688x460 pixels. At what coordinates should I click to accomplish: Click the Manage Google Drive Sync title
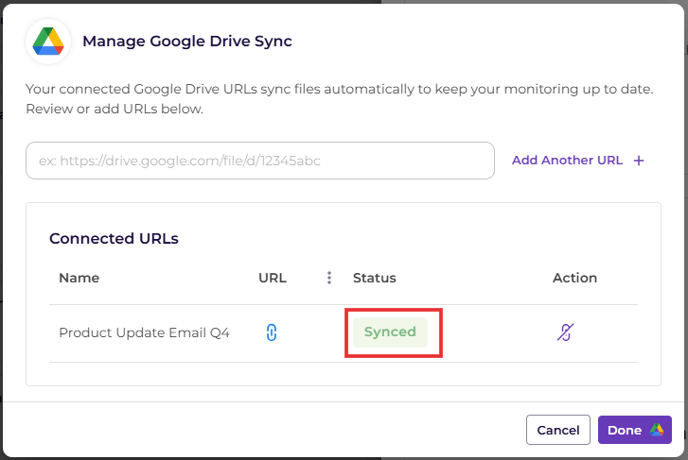(x=187, y=41)
